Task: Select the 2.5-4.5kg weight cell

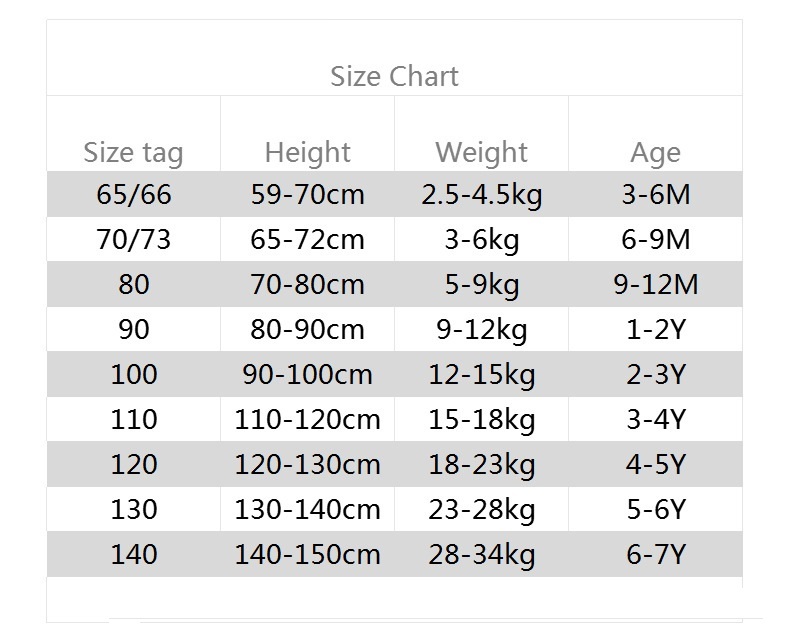Action: click(x=481, y=194)
